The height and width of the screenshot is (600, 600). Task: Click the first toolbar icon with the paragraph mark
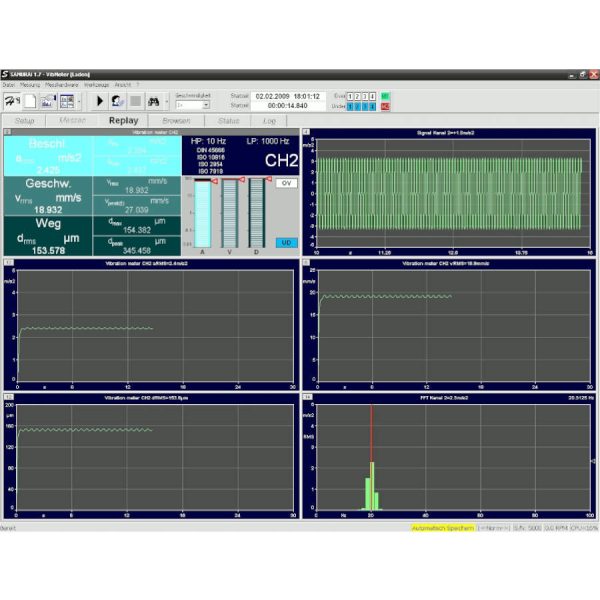click(x=12, y=101)
